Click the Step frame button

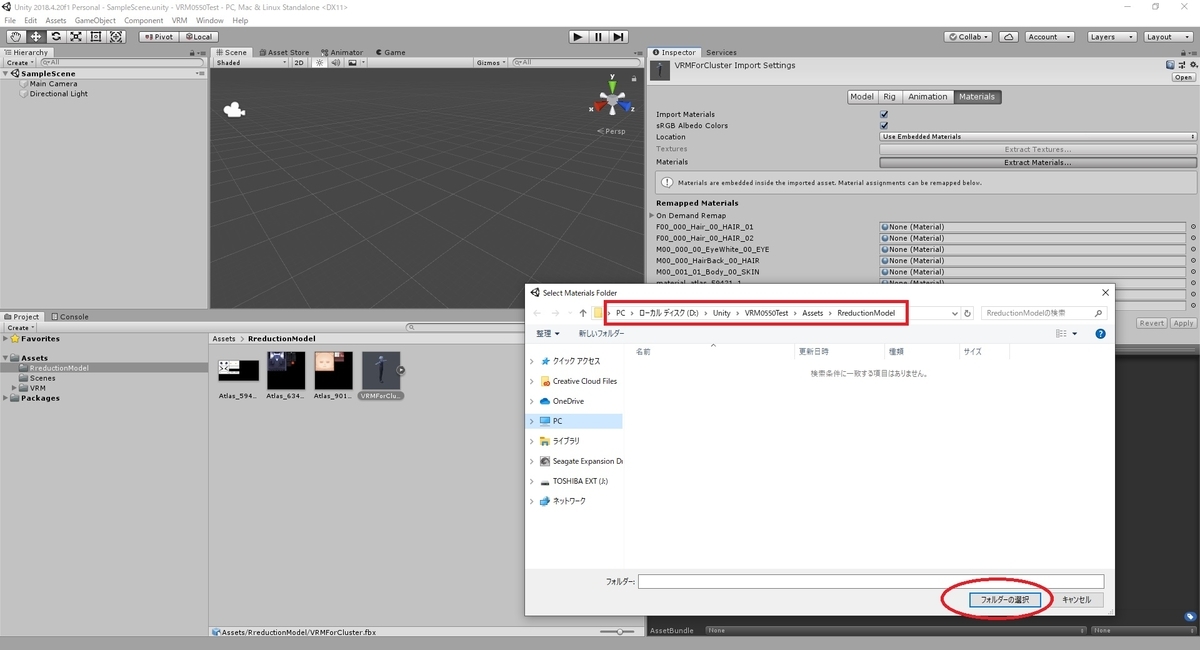click(x=619, y=37)
